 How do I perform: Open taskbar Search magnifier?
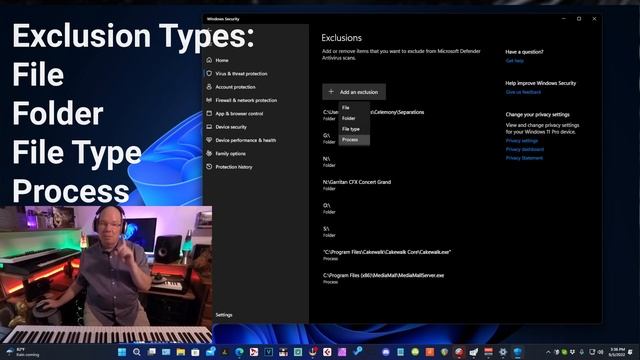click(x=137, y=352)
